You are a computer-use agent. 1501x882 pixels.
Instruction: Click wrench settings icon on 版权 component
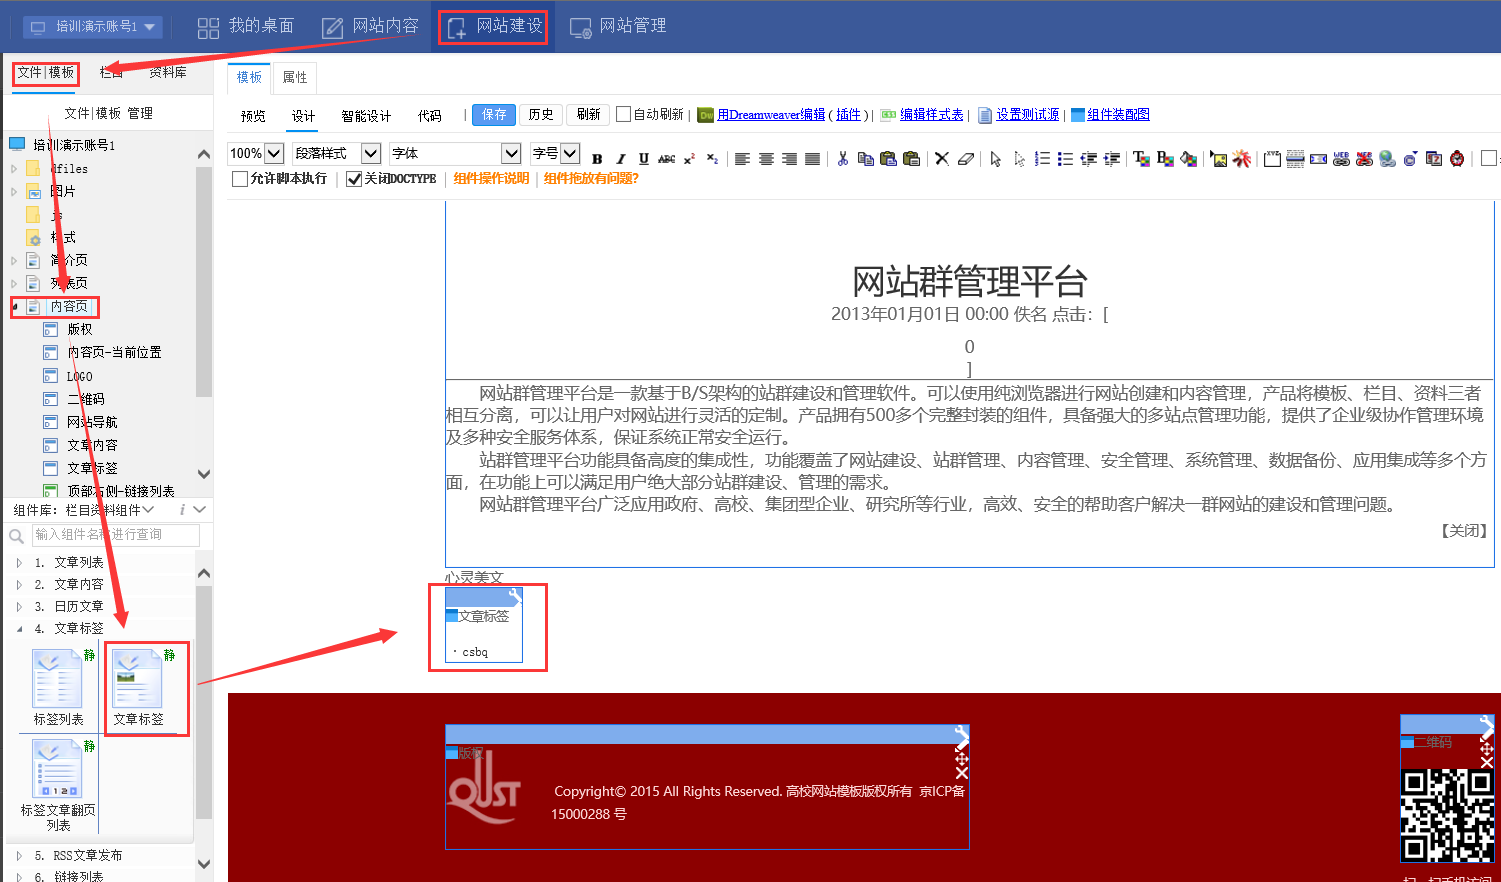(961, 733)
